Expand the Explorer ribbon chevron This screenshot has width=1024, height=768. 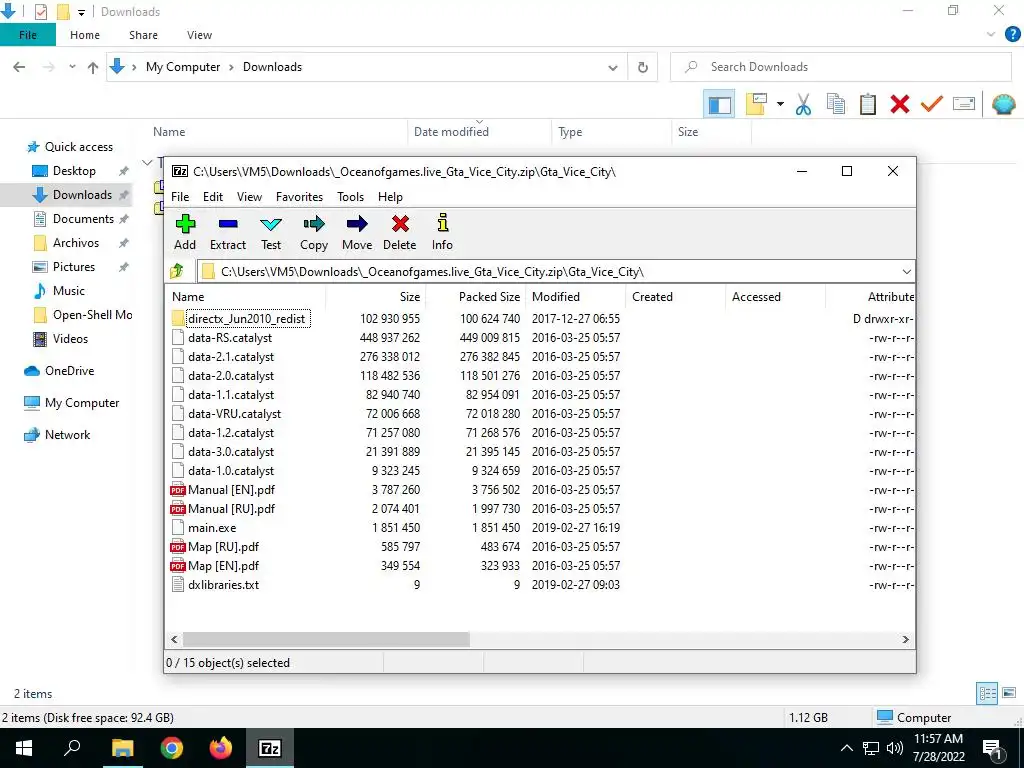point(990,35)
